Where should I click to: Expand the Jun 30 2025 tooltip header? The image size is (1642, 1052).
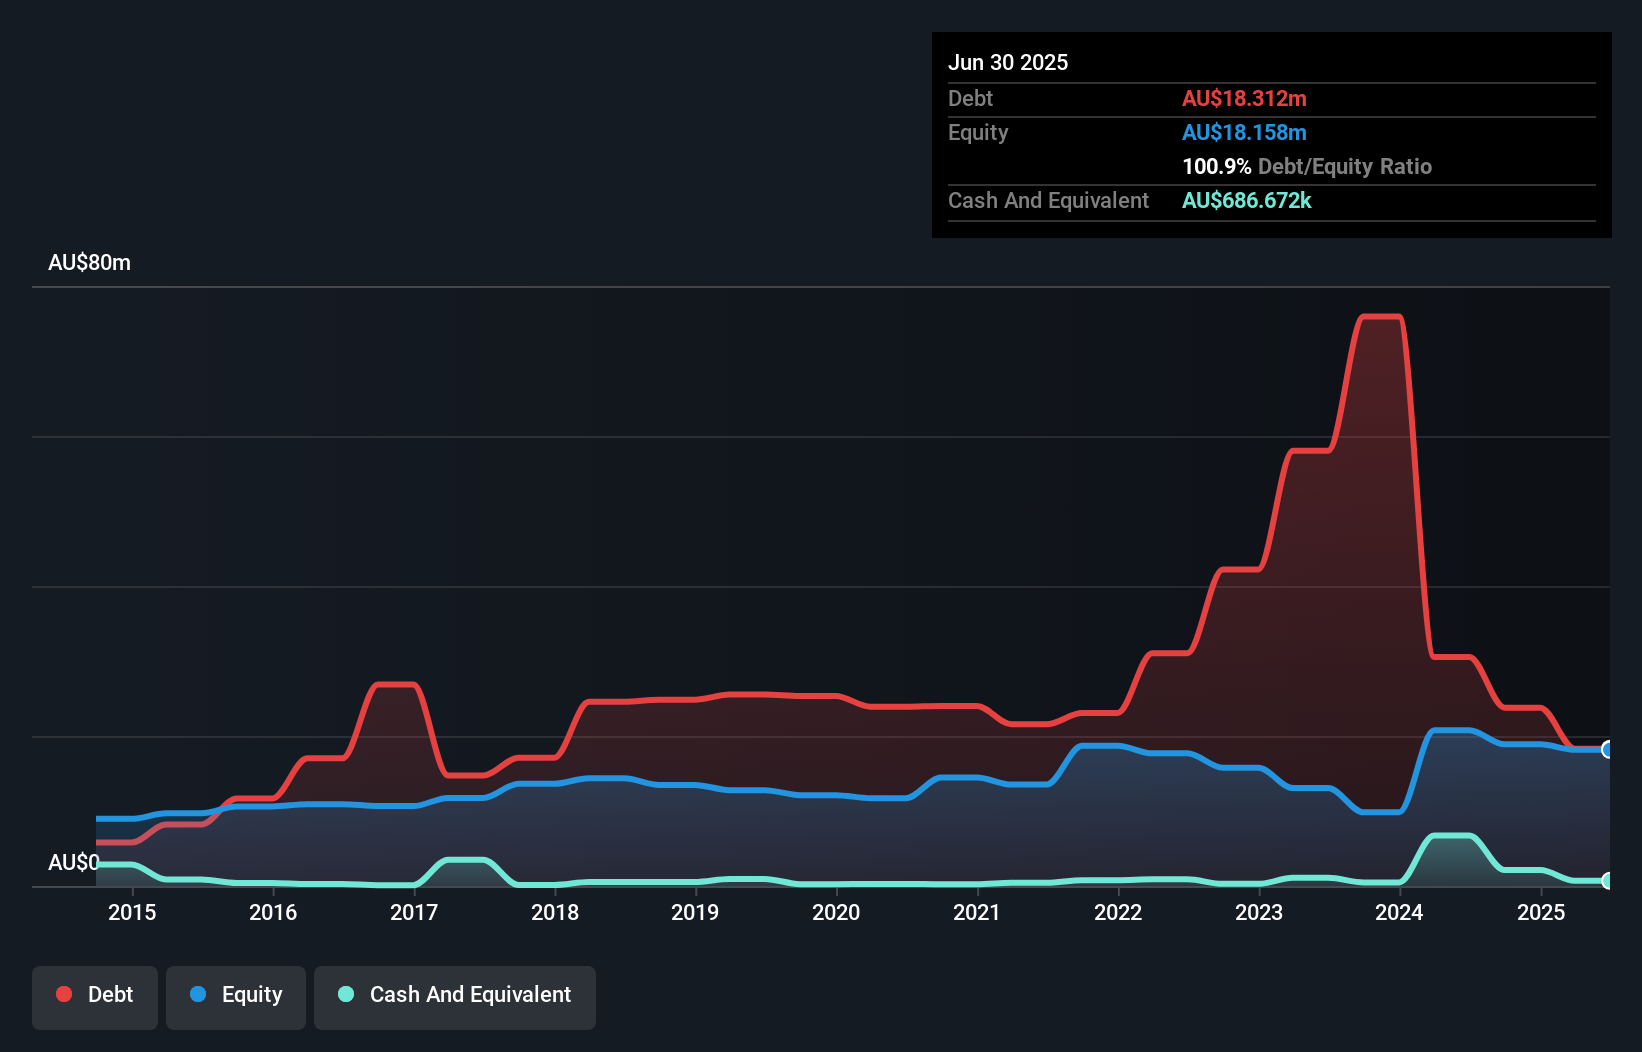[x=1008, y=62]
